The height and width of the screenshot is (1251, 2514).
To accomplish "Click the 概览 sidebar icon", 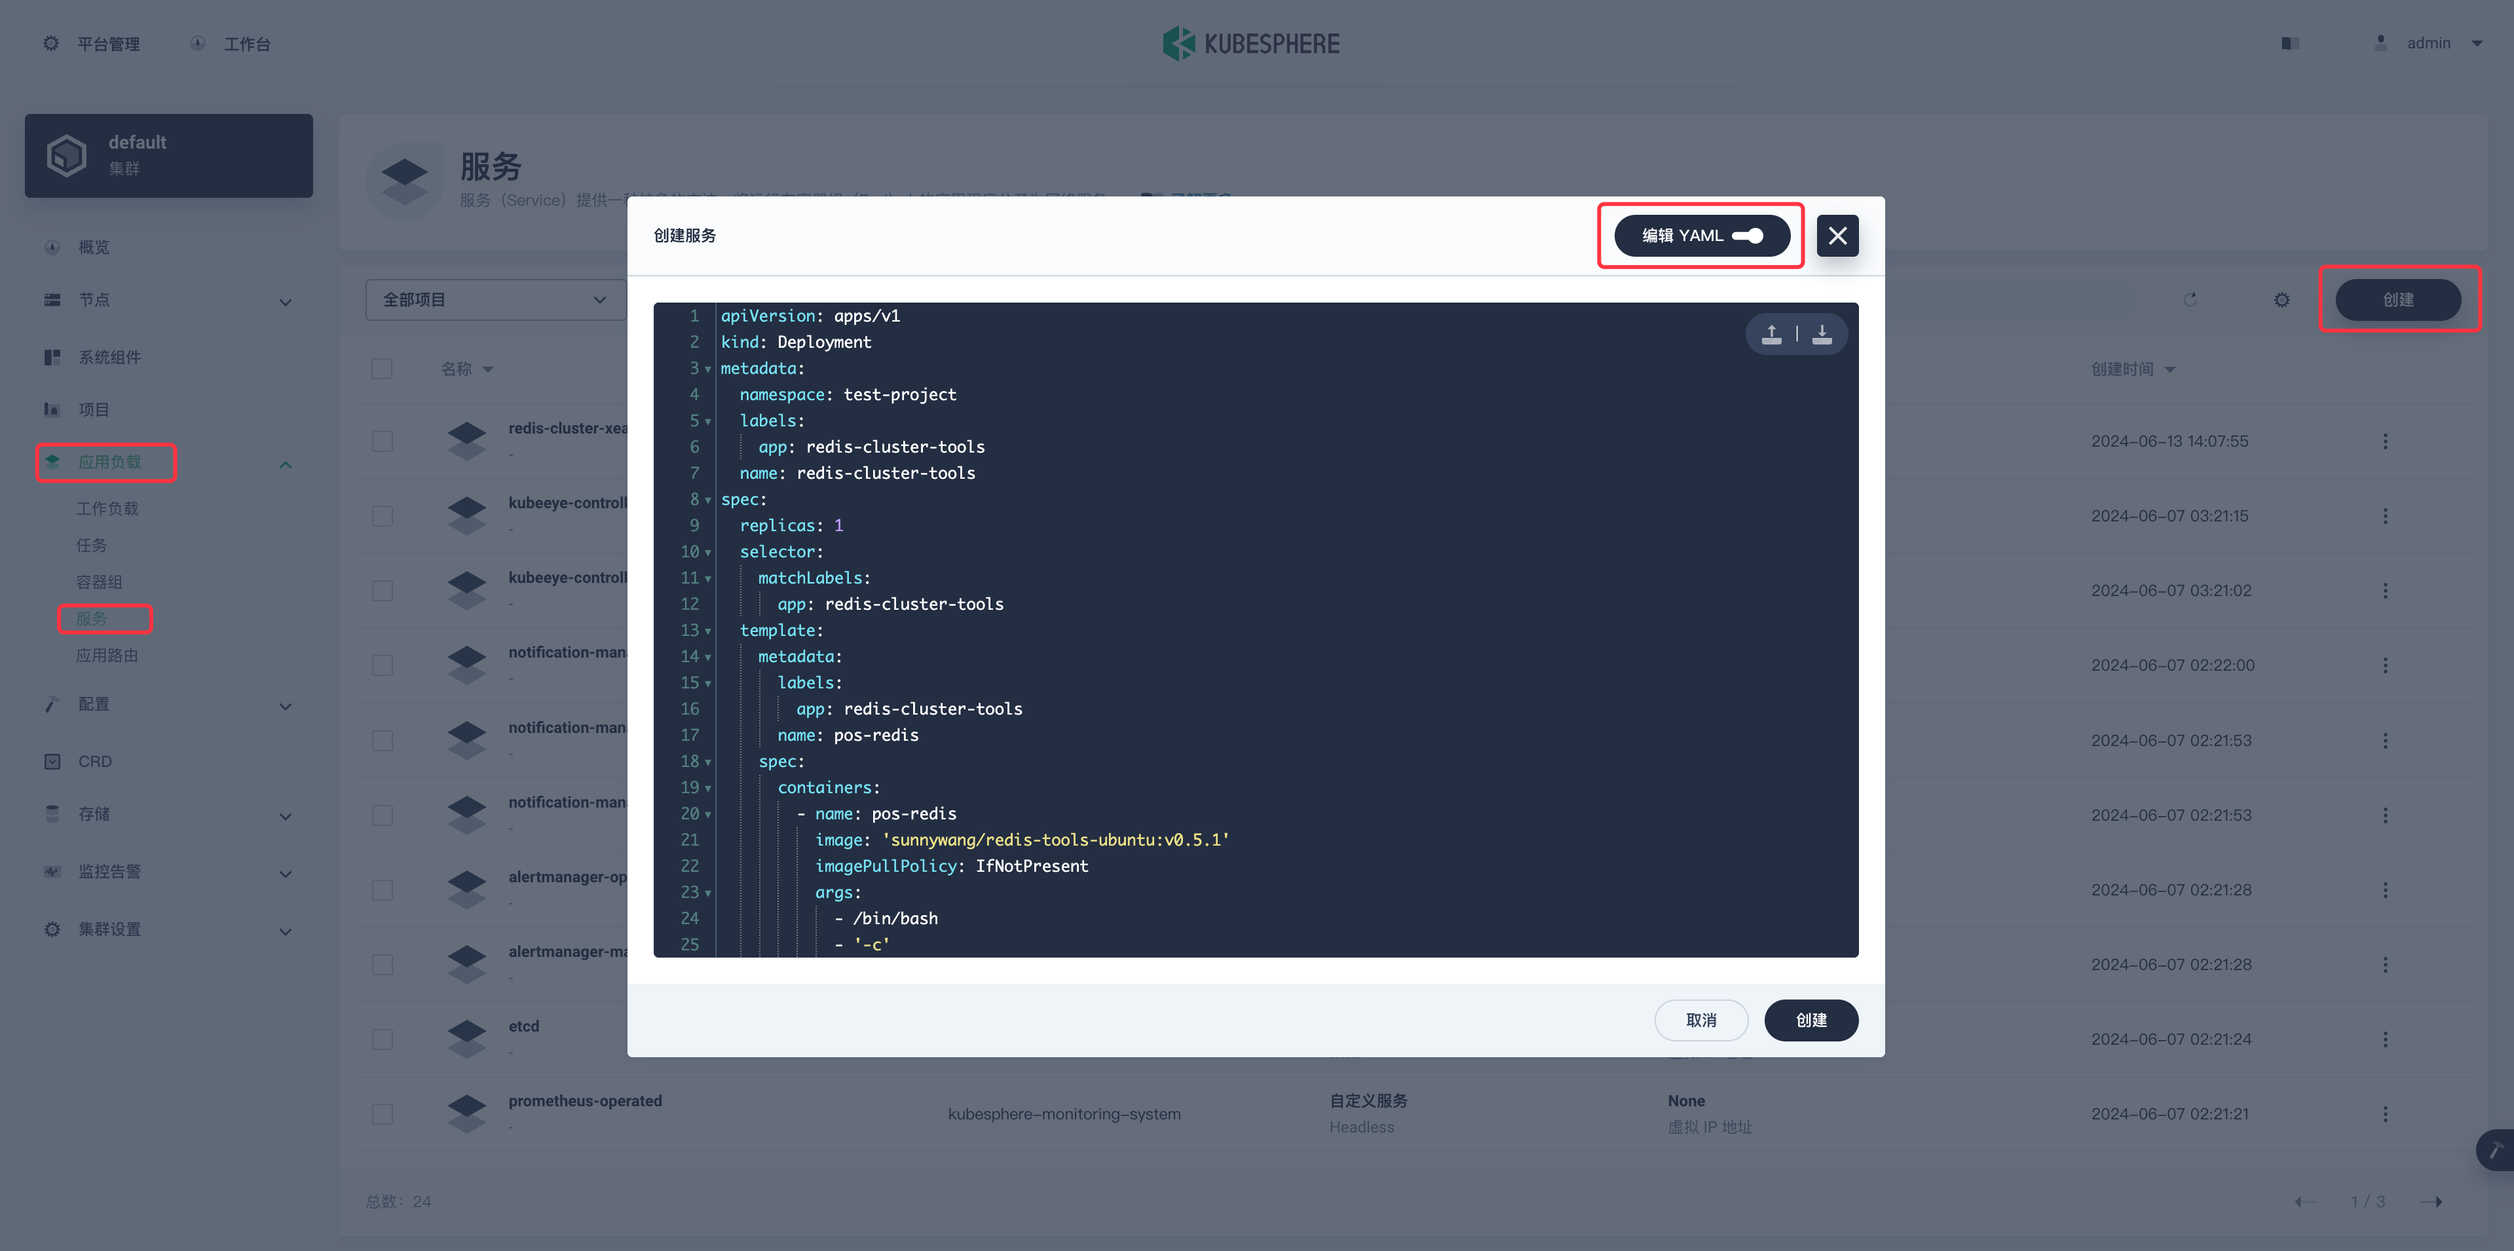I will click(52, 247).
